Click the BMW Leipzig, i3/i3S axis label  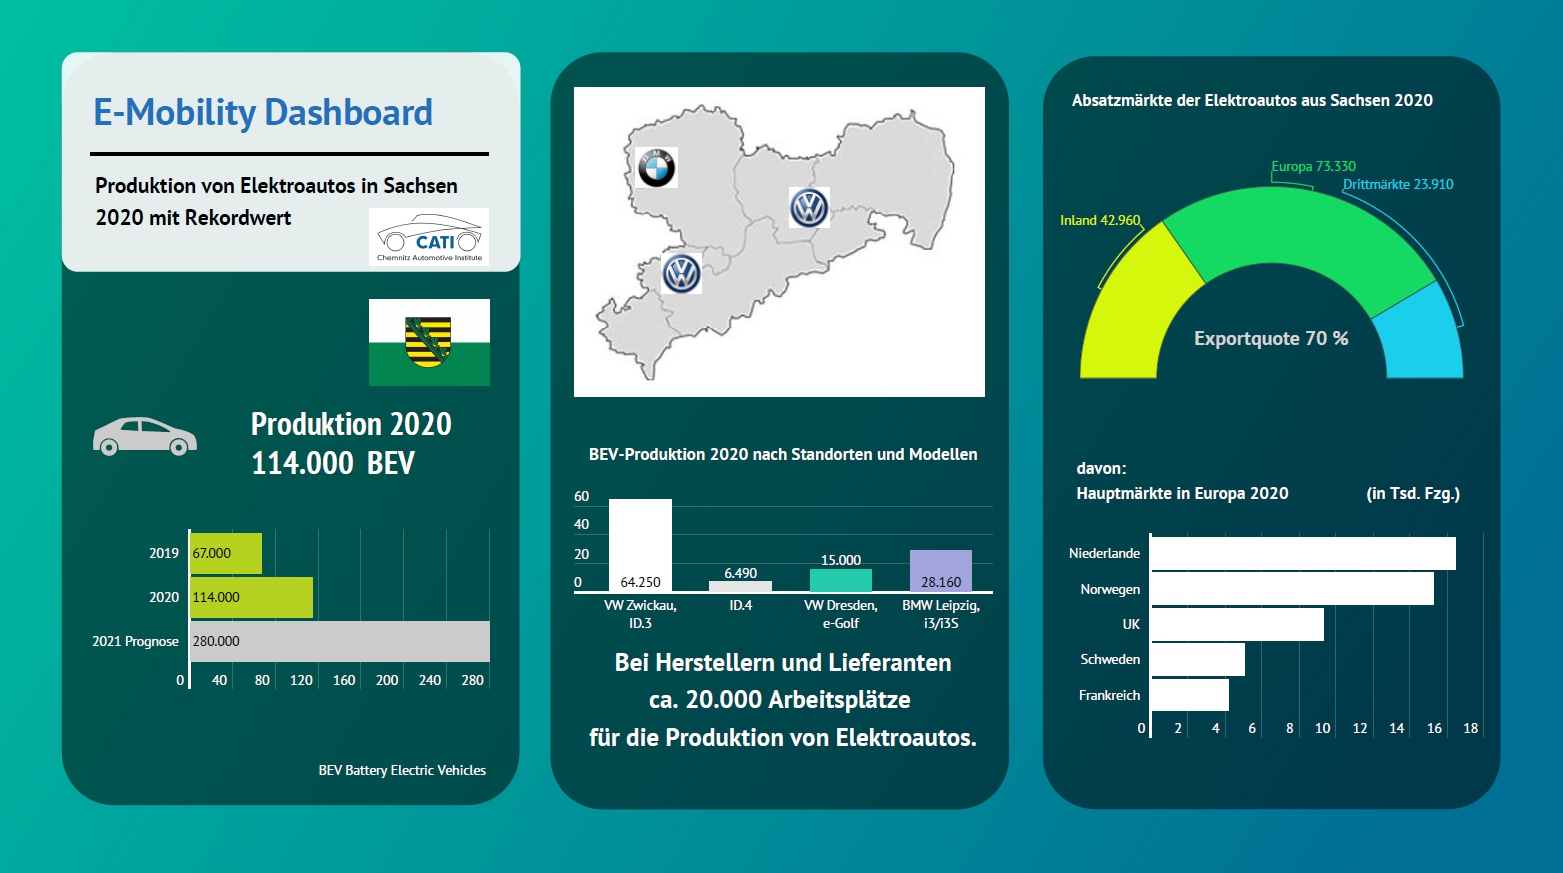click(x=941, y=614)
